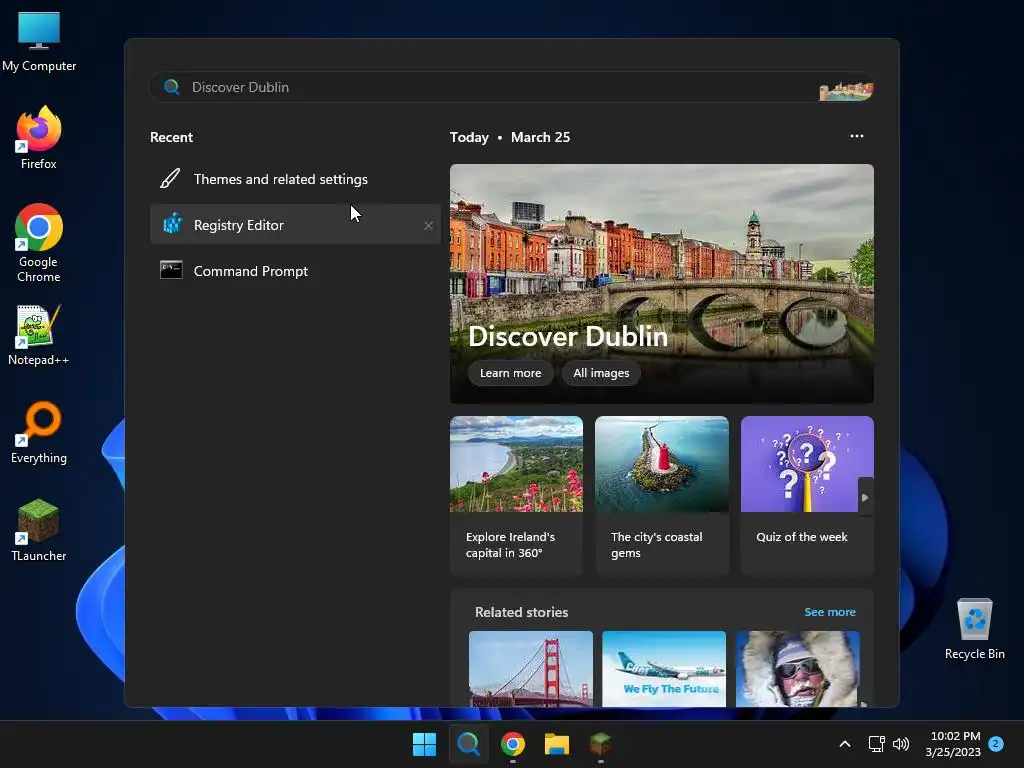
Task: Open network status tray icon
Action: (876, 744)
